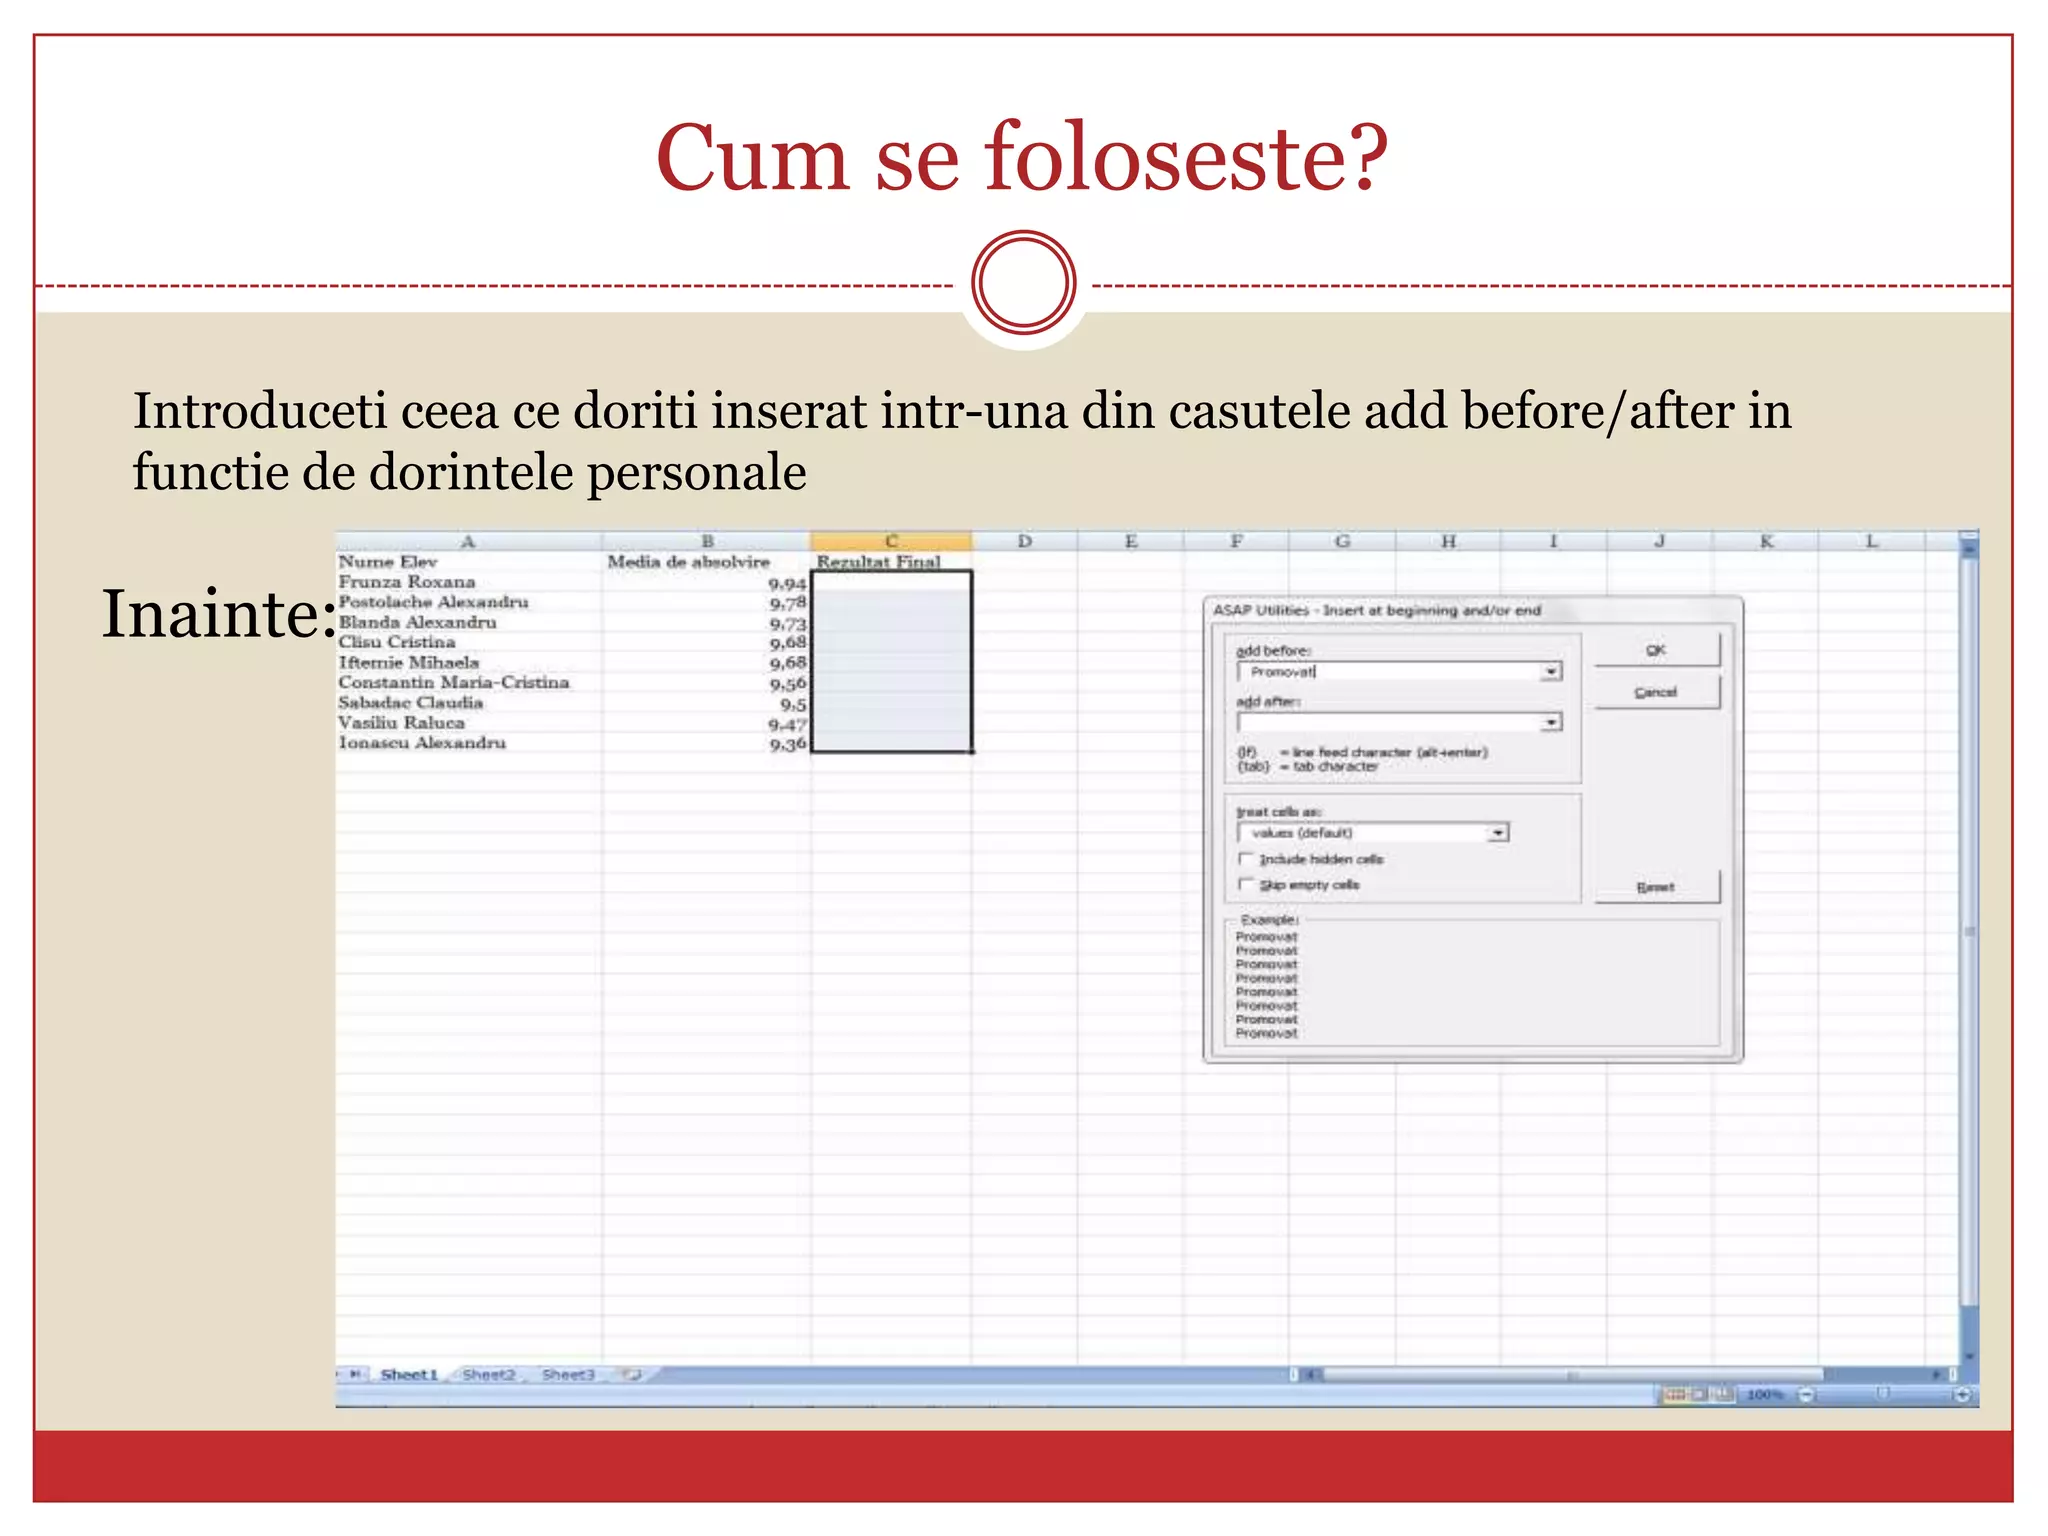Click the insert new worksheet icon

click(x=632, y=1375)
